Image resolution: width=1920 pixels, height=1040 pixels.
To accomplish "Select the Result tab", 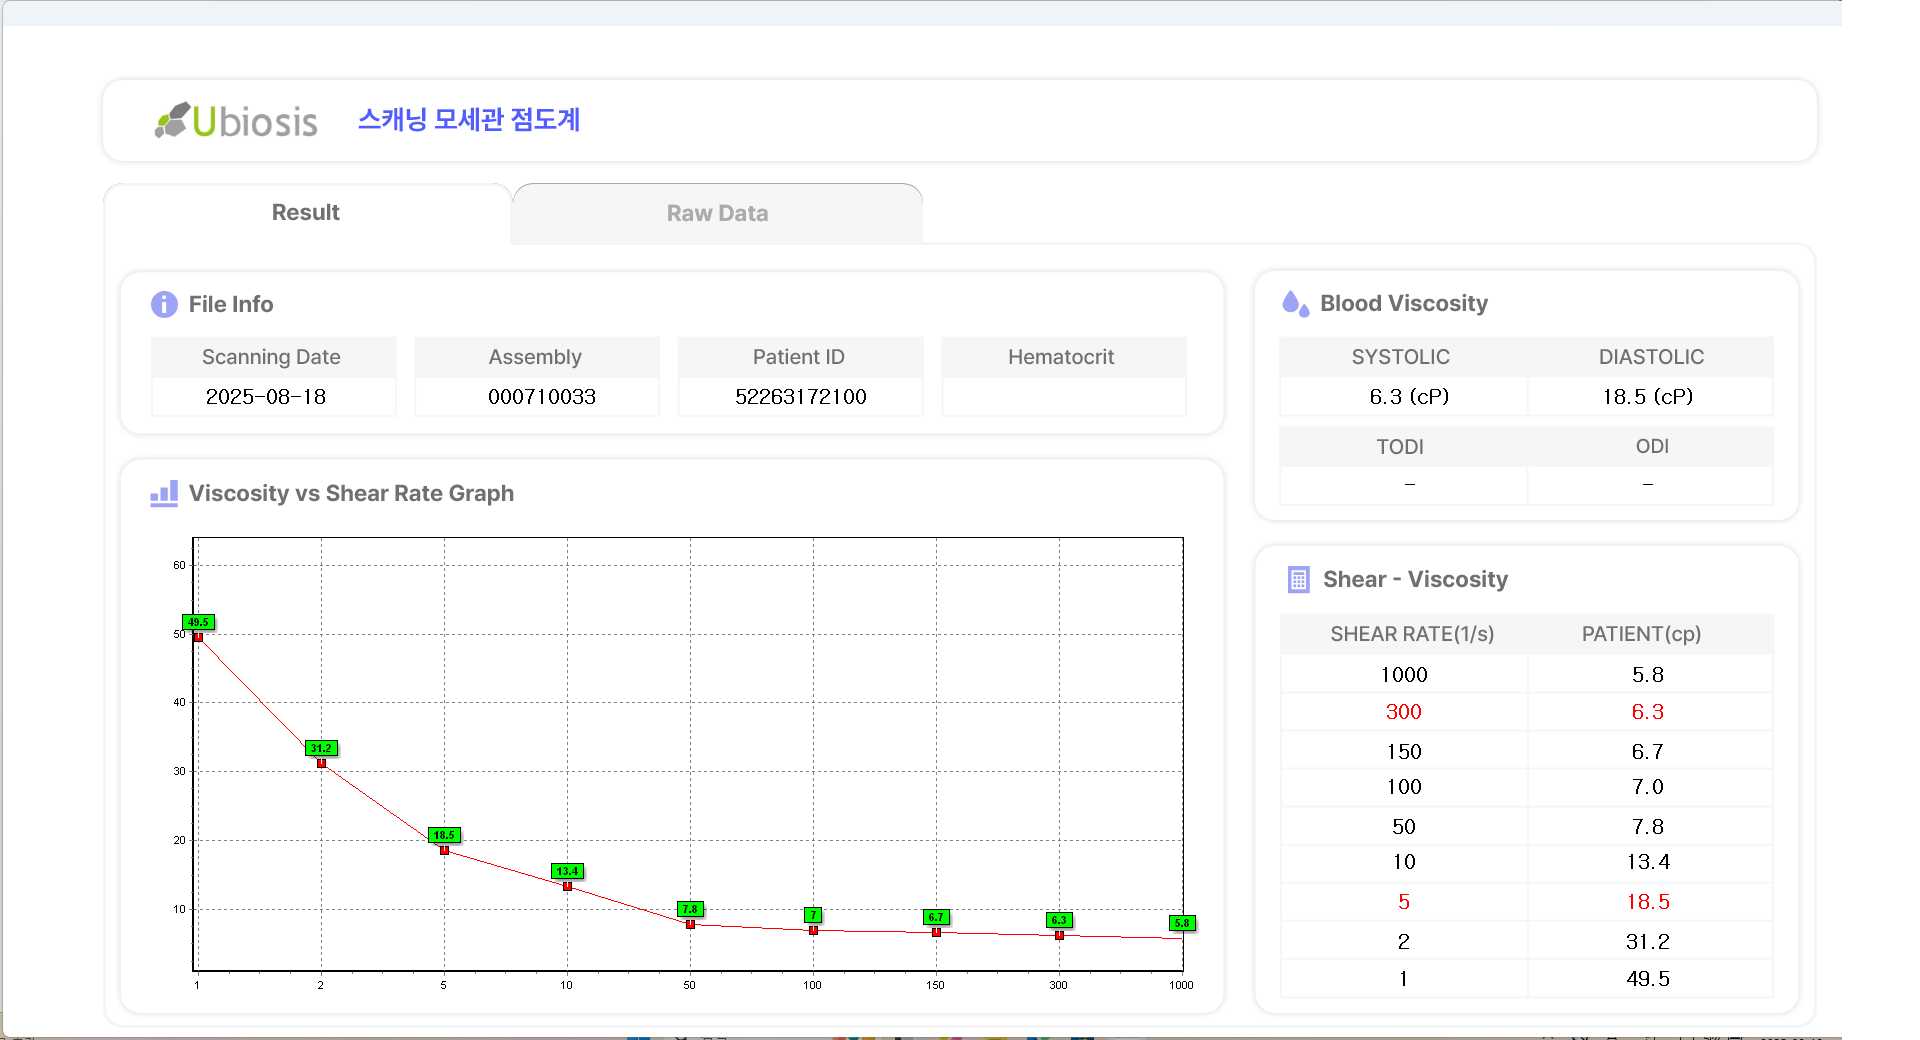I will [x=306, y=213].
